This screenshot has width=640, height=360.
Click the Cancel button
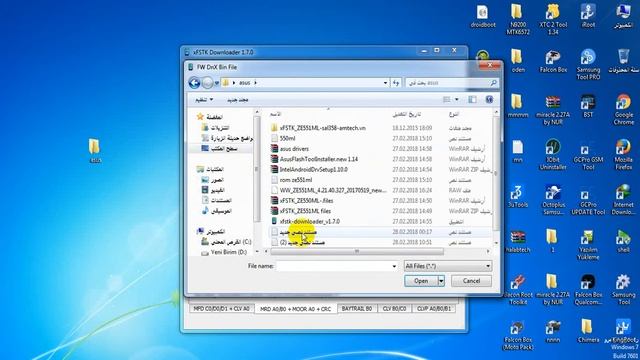click(x=471, y=281)
